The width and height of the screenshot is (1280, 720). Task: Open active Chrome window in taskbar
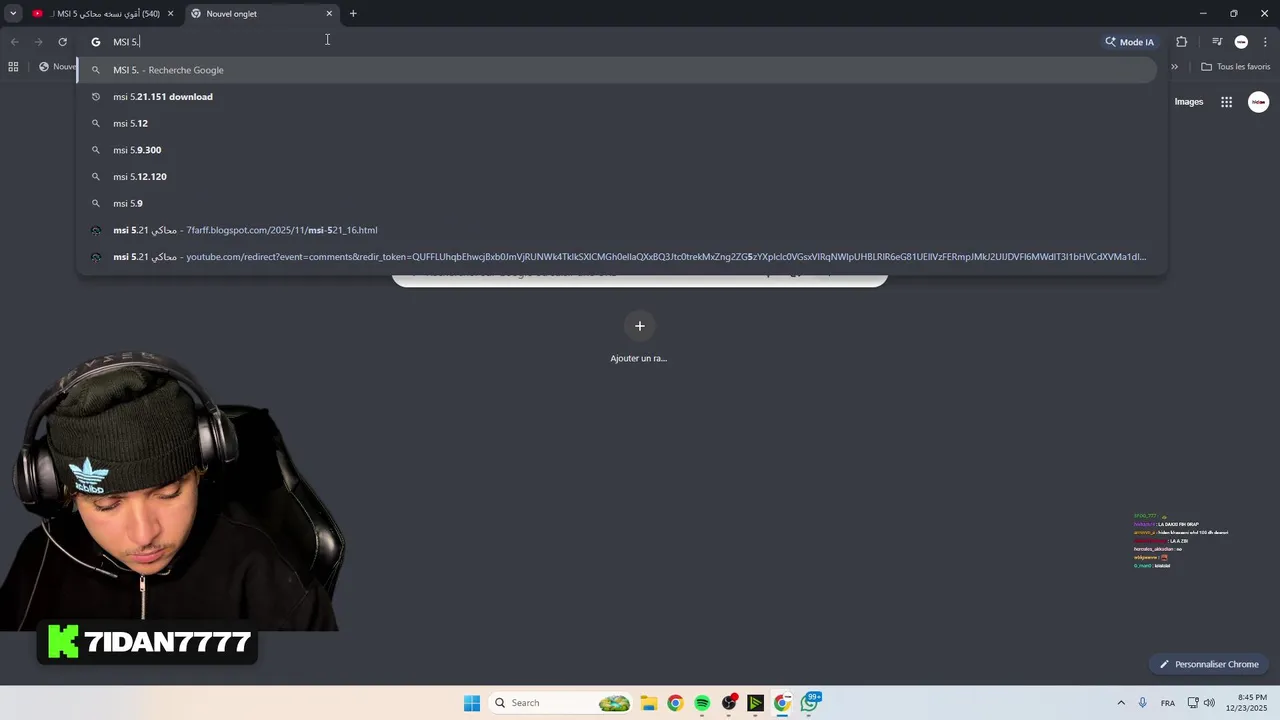coord(783,703)
